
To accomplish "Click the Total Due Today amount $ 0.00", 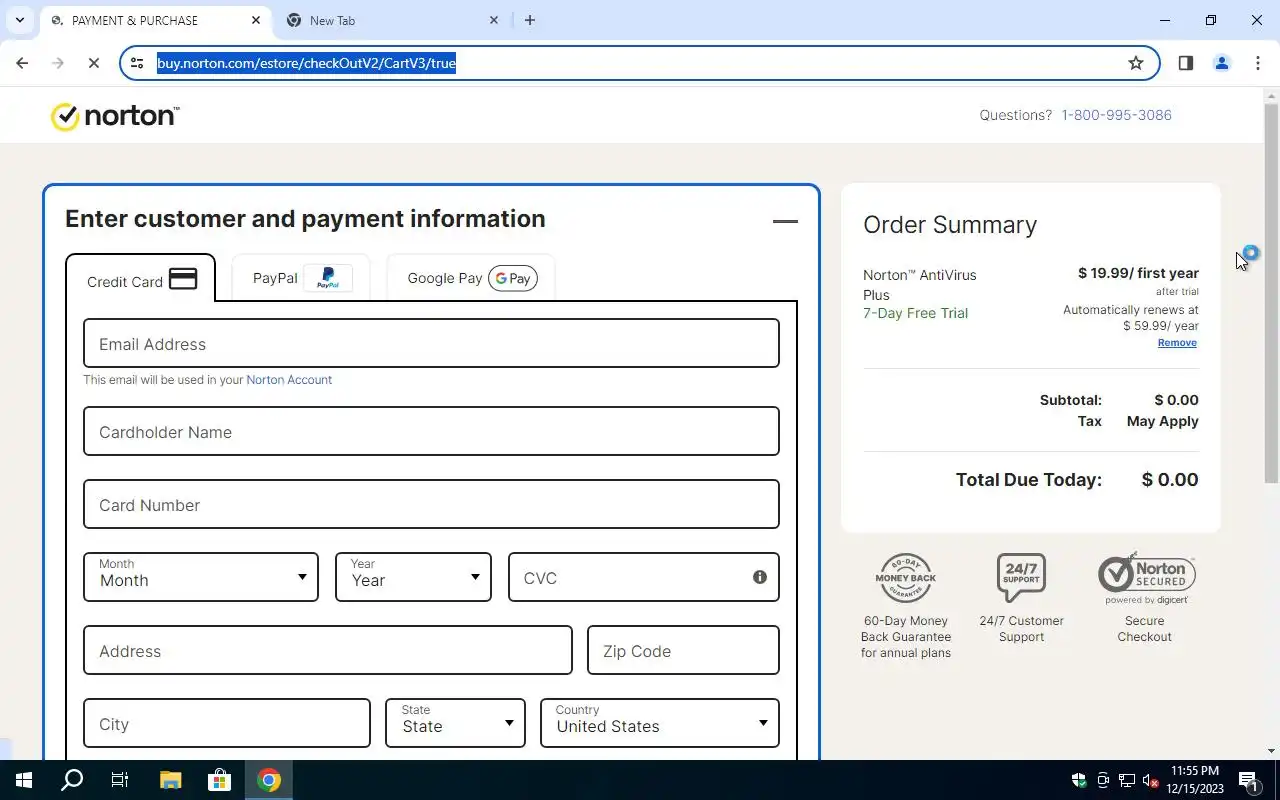I will (1169, 480).
